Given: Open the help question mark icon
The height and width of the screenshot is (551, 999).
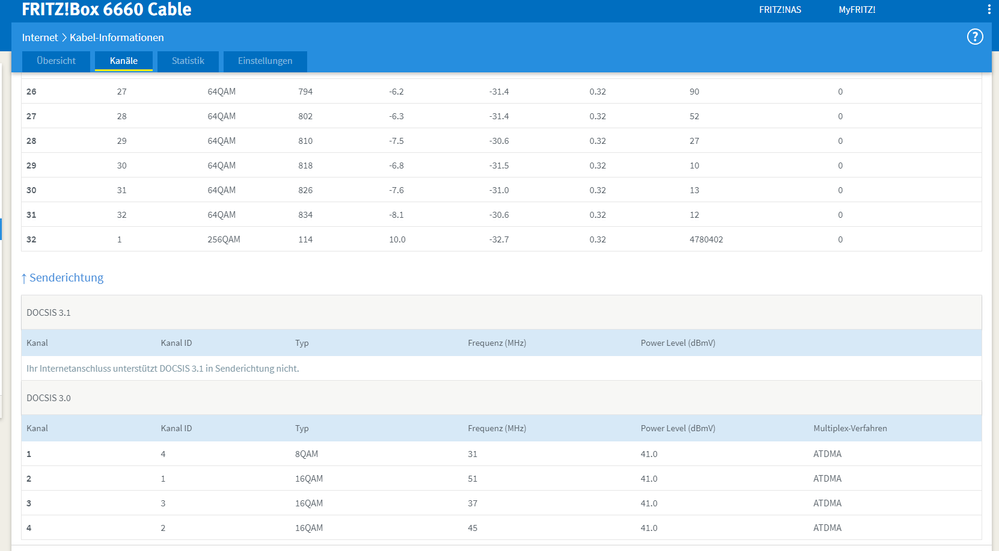Looking at the screenshot, I should 975,37.
